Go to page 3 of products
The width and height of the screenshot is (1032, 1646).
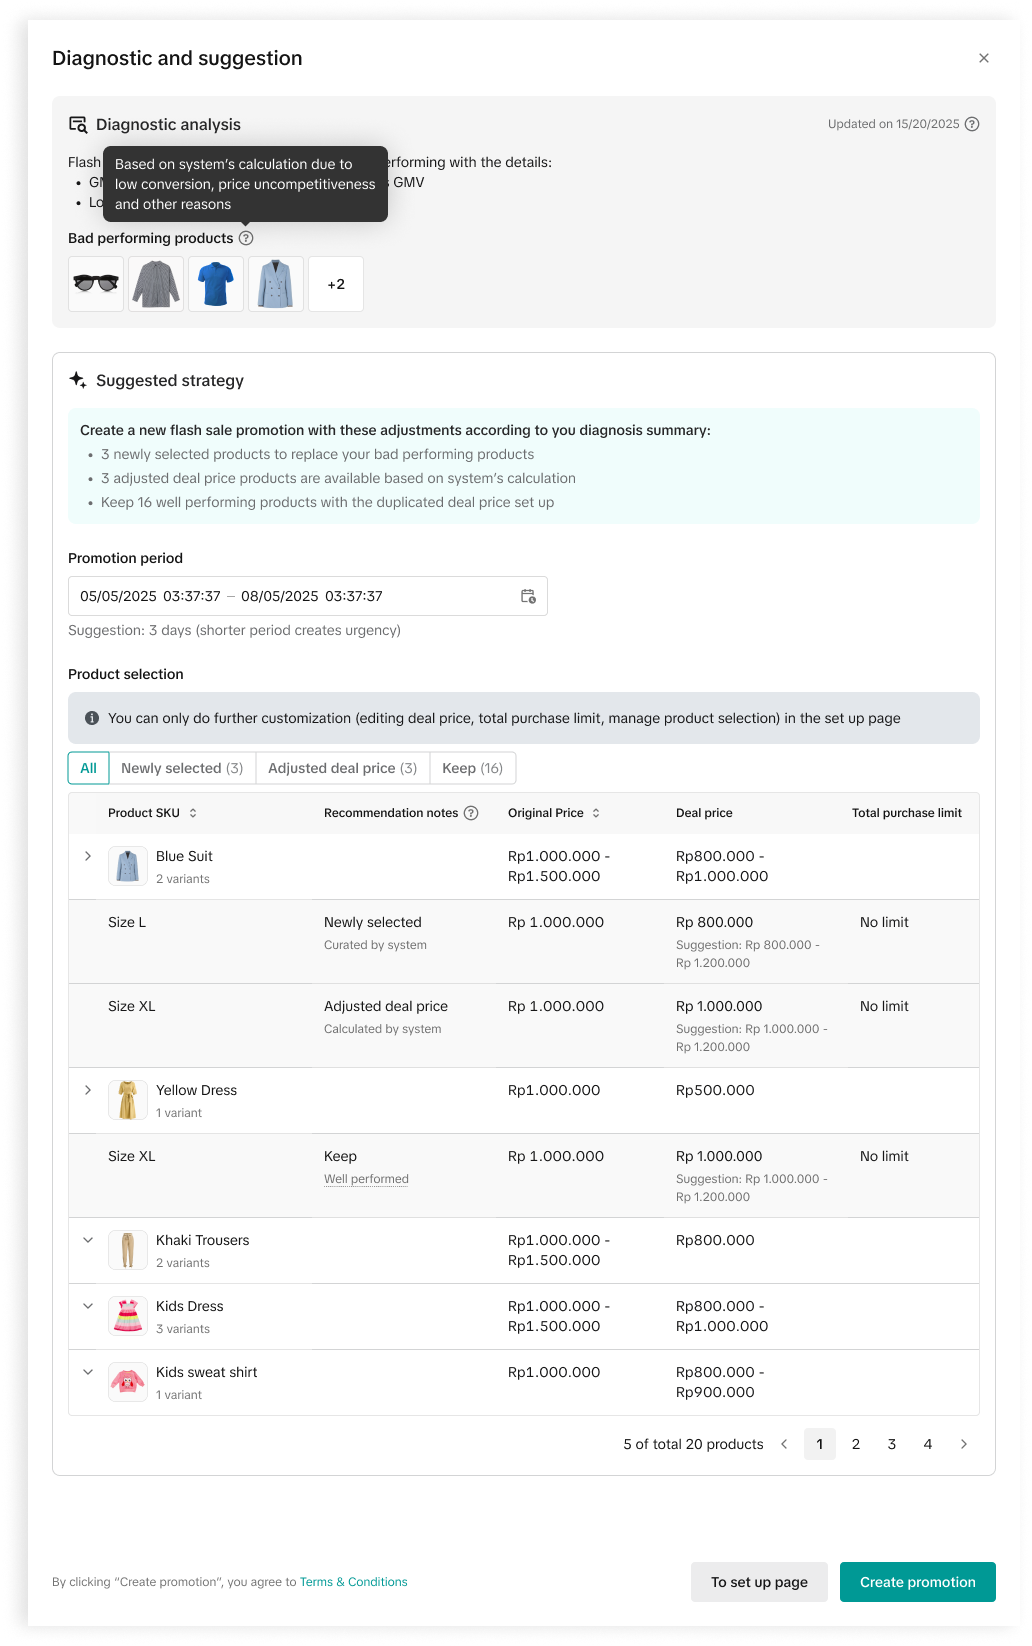[x=891, y=1444]
